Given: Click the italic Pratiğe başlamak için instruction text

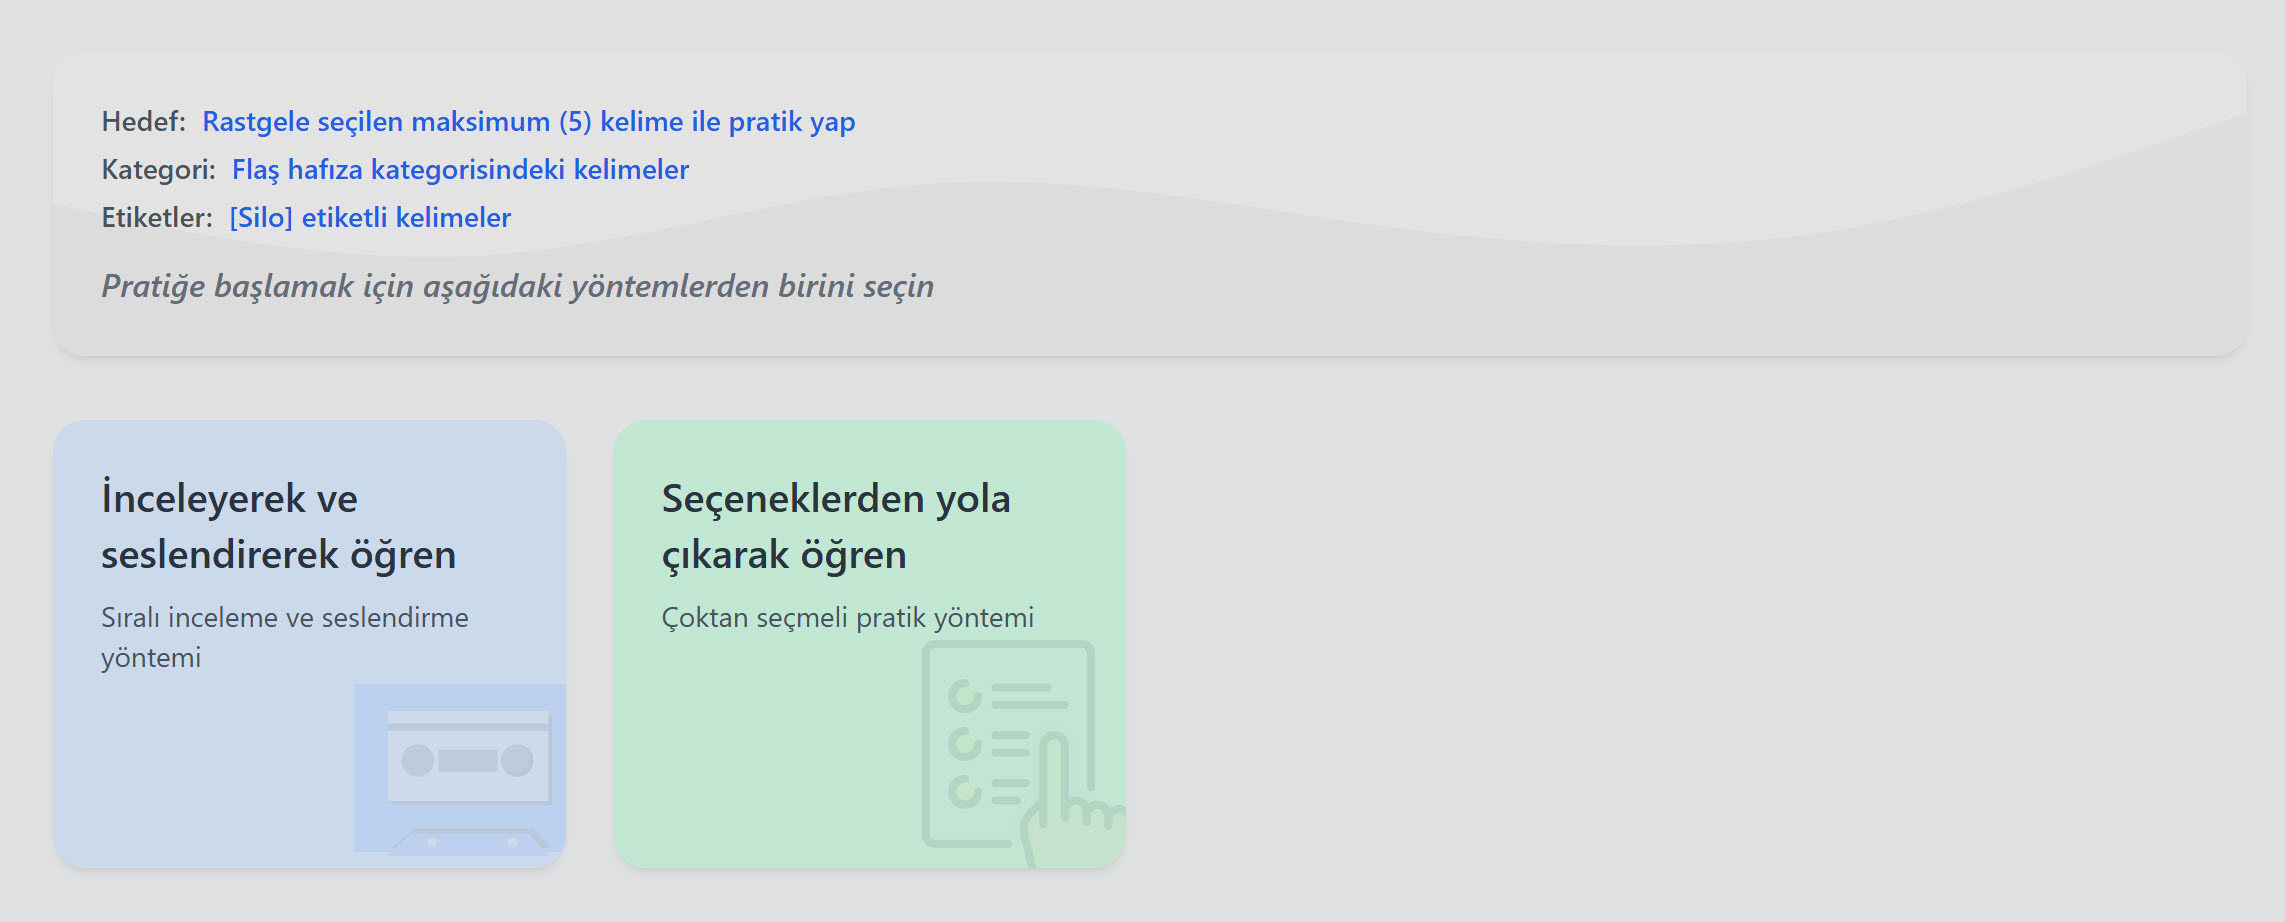Looking at the screenshot, I should (517, 287).
